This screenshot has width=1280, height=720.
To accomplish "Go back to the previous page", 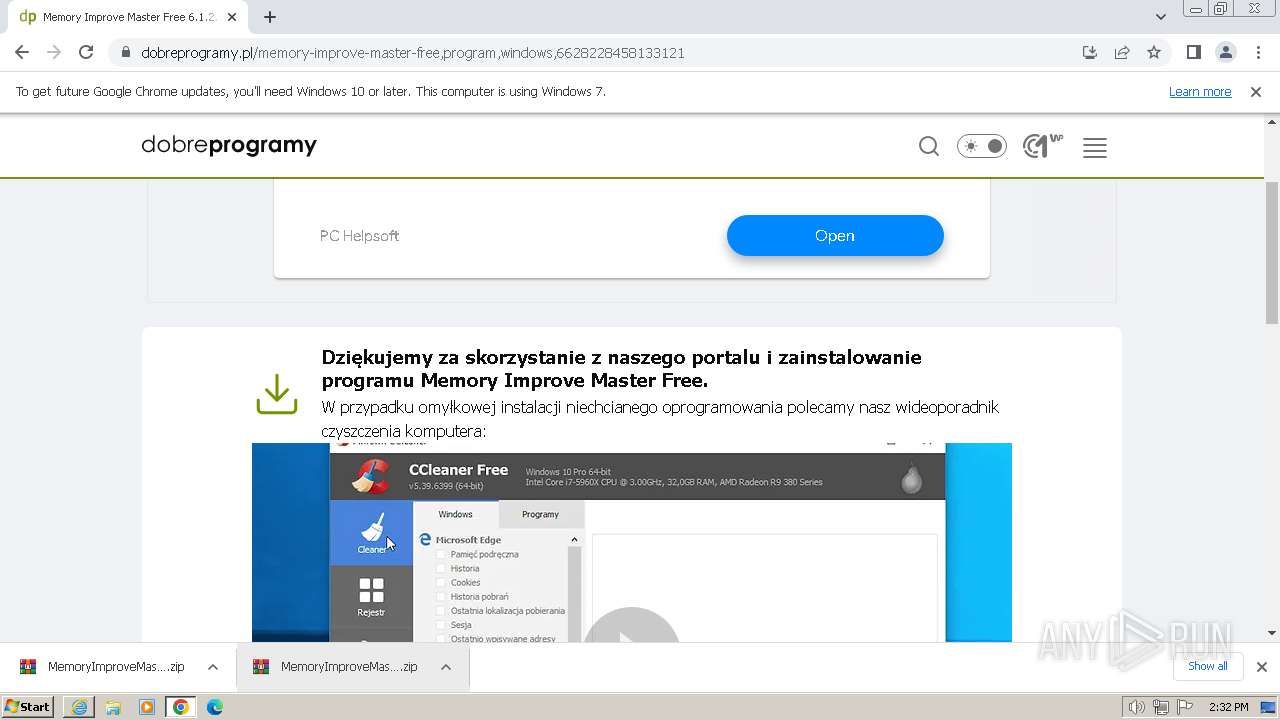I will [22, 53].
